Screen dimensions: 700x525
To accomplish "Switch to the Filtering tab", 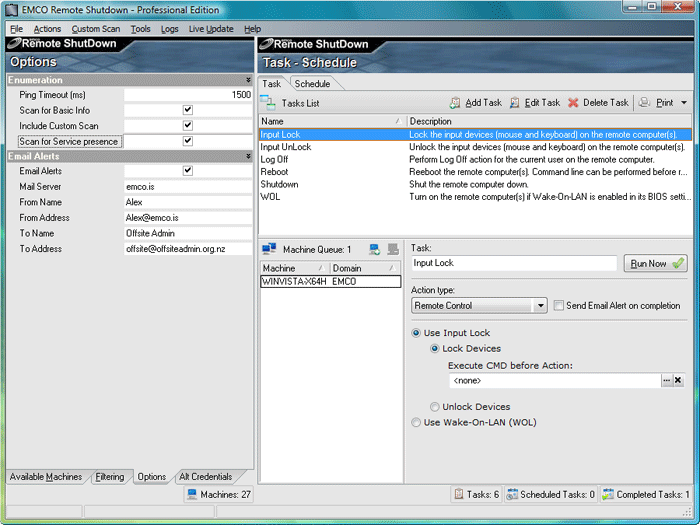I will click(x=110, y=477).
